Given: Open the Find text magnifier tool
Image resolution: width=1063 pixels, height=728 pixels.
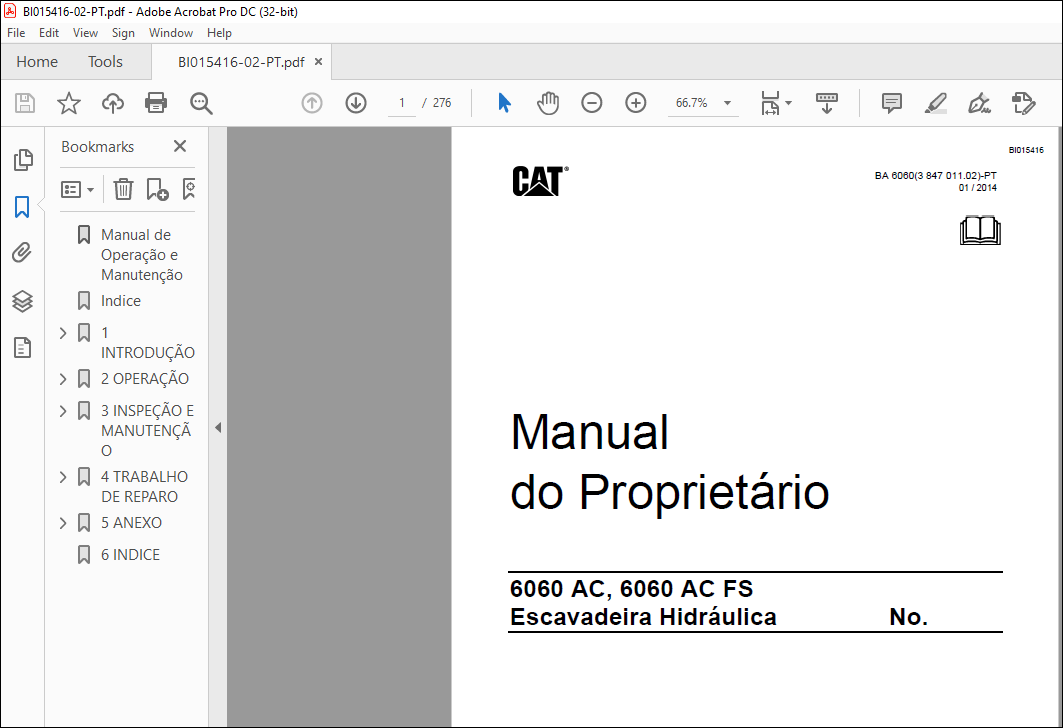Looking at the screenshot, I should pyautogui.click(x=201, y=103).
